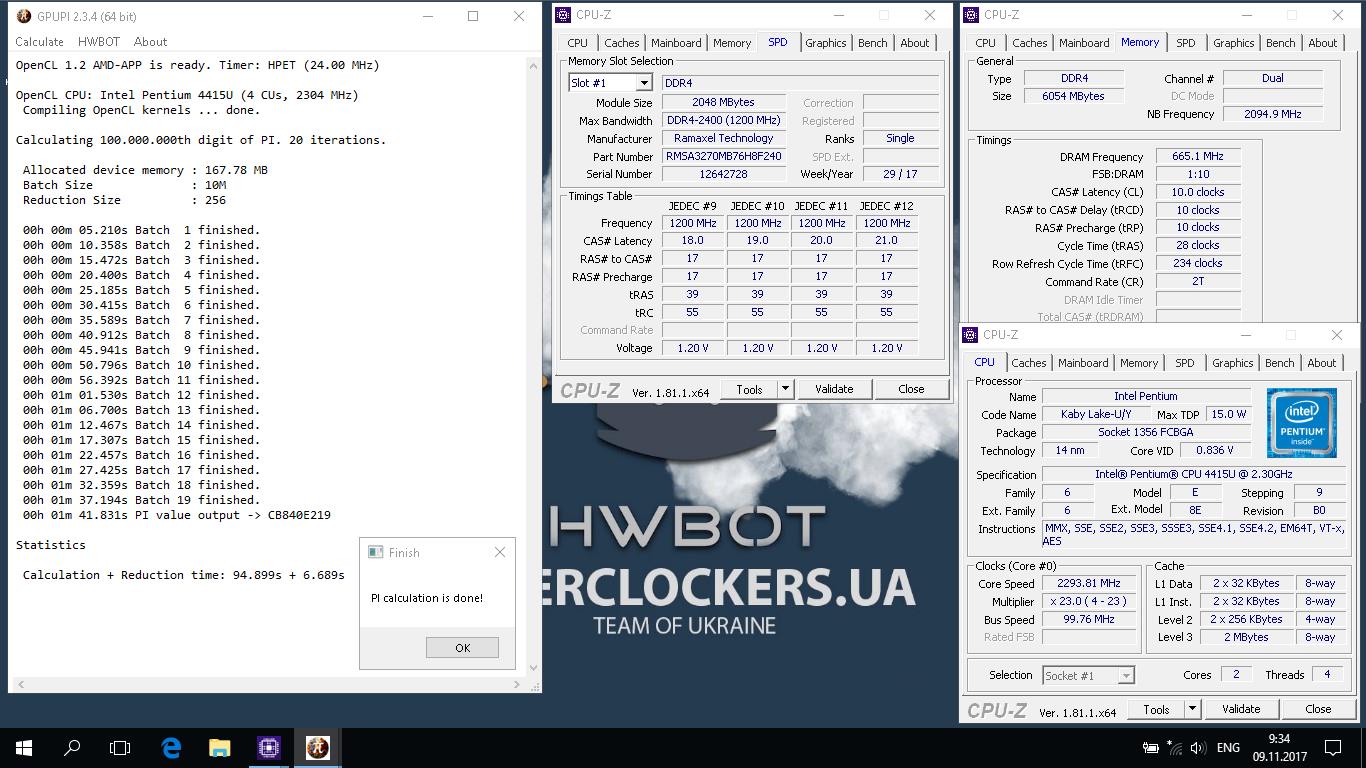The image size is (1366, 768).
Task: Click the Memory window CPU-Z title icon
Action: click(x=971, y=15)
